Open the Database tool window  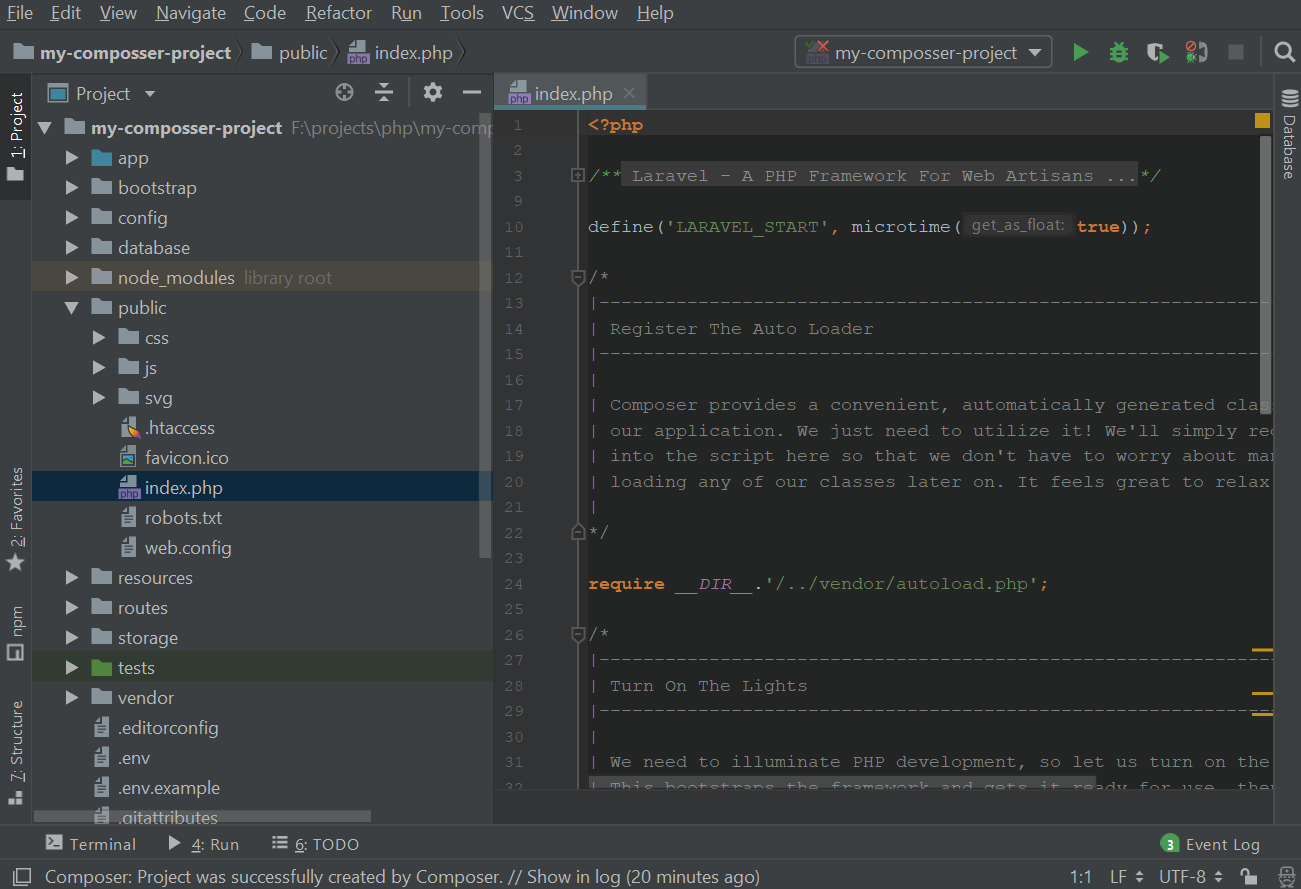1289,134
